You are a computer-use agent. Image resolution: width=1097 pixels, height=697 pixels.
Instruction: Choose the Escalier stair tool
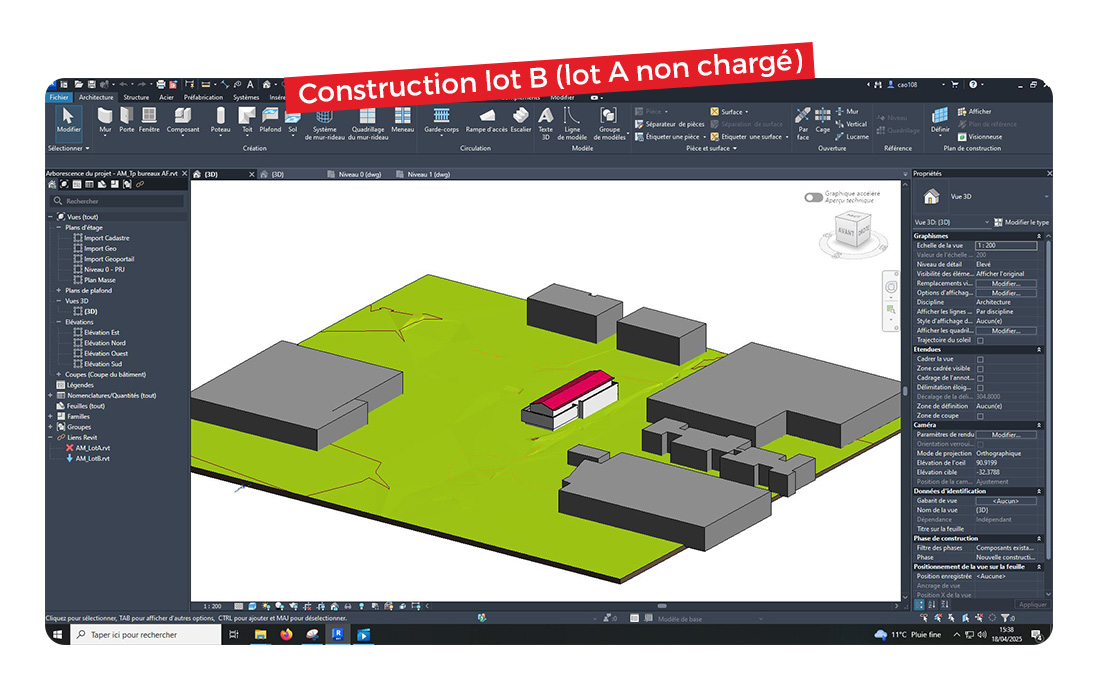pos(521,120)
